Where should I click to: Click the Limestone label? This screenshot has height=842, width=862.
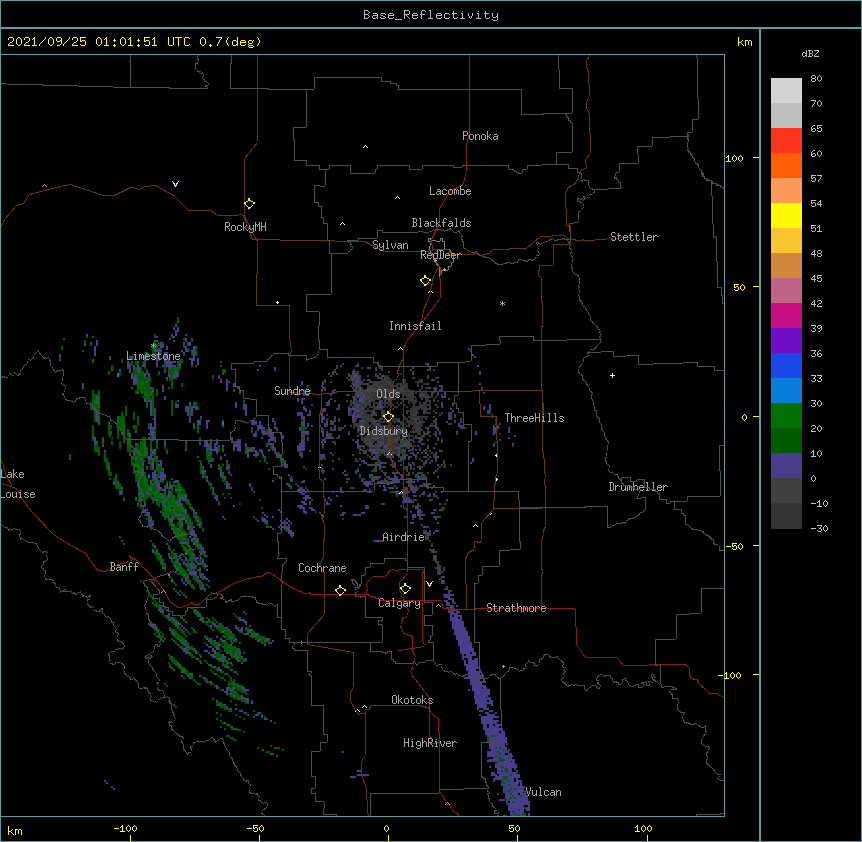(153, 356)
